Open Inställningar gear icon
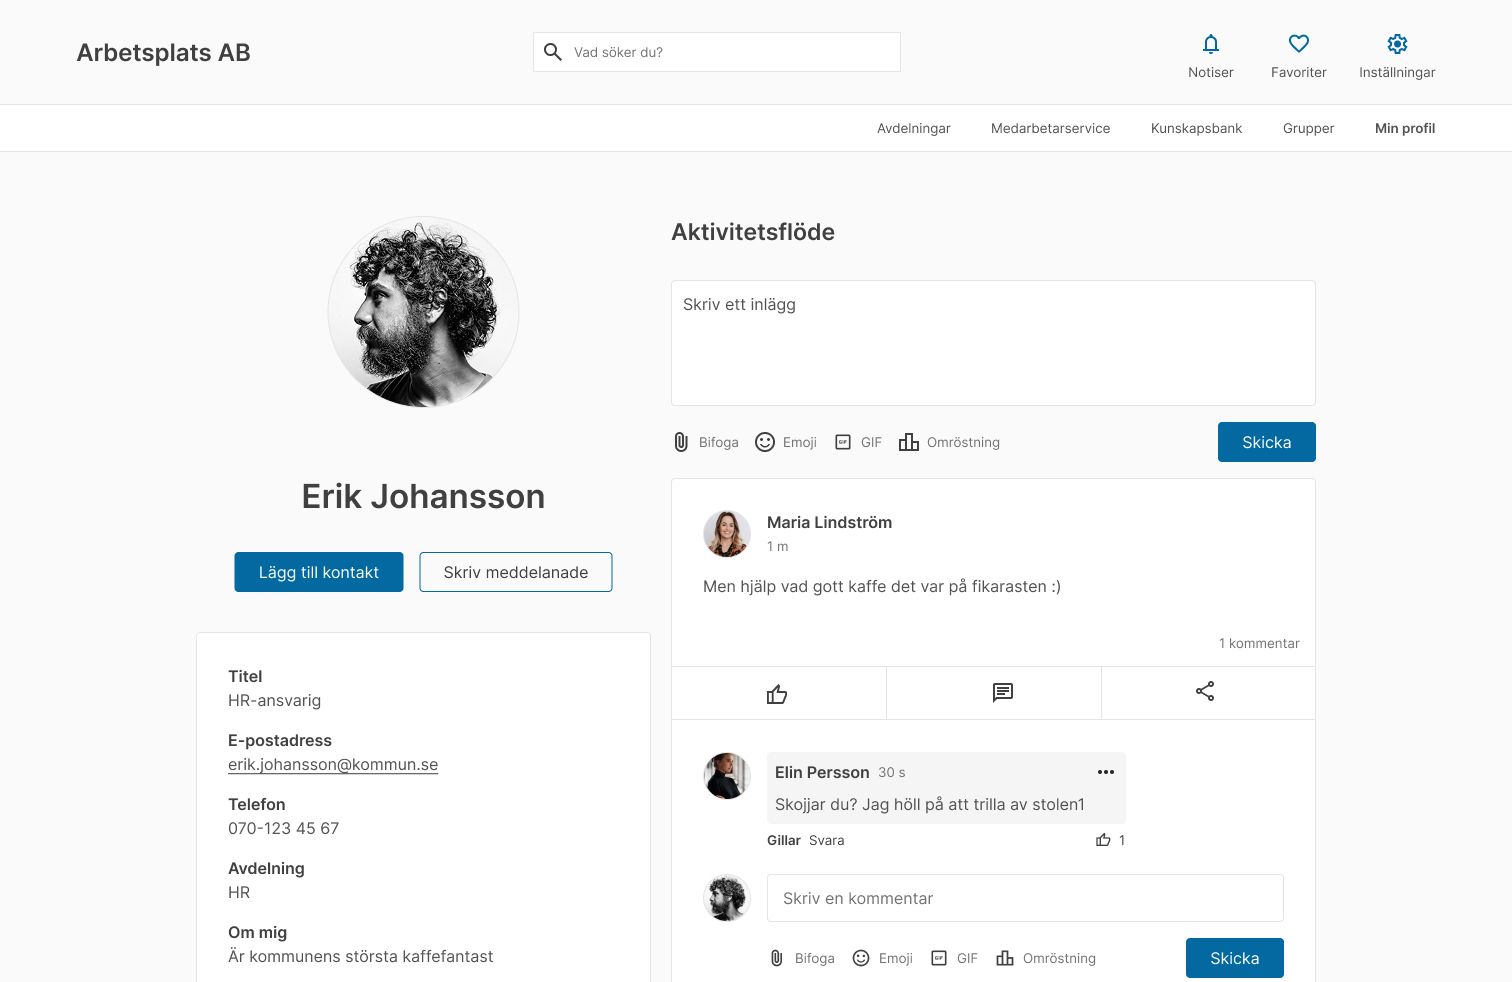 tap(1397, 45)
